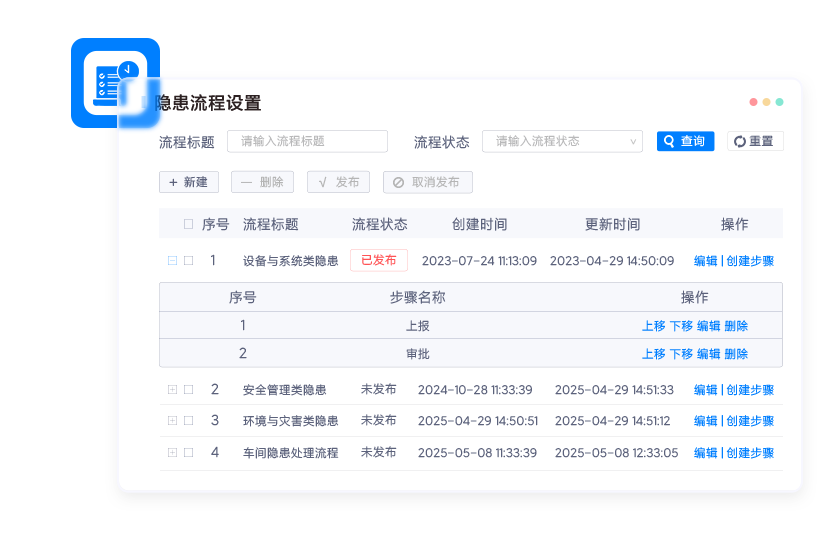Collapse the 设备与系统类隐患 row
Image resolution: width=827 pixels, height=545 pixels.
[x=172, y=261]
